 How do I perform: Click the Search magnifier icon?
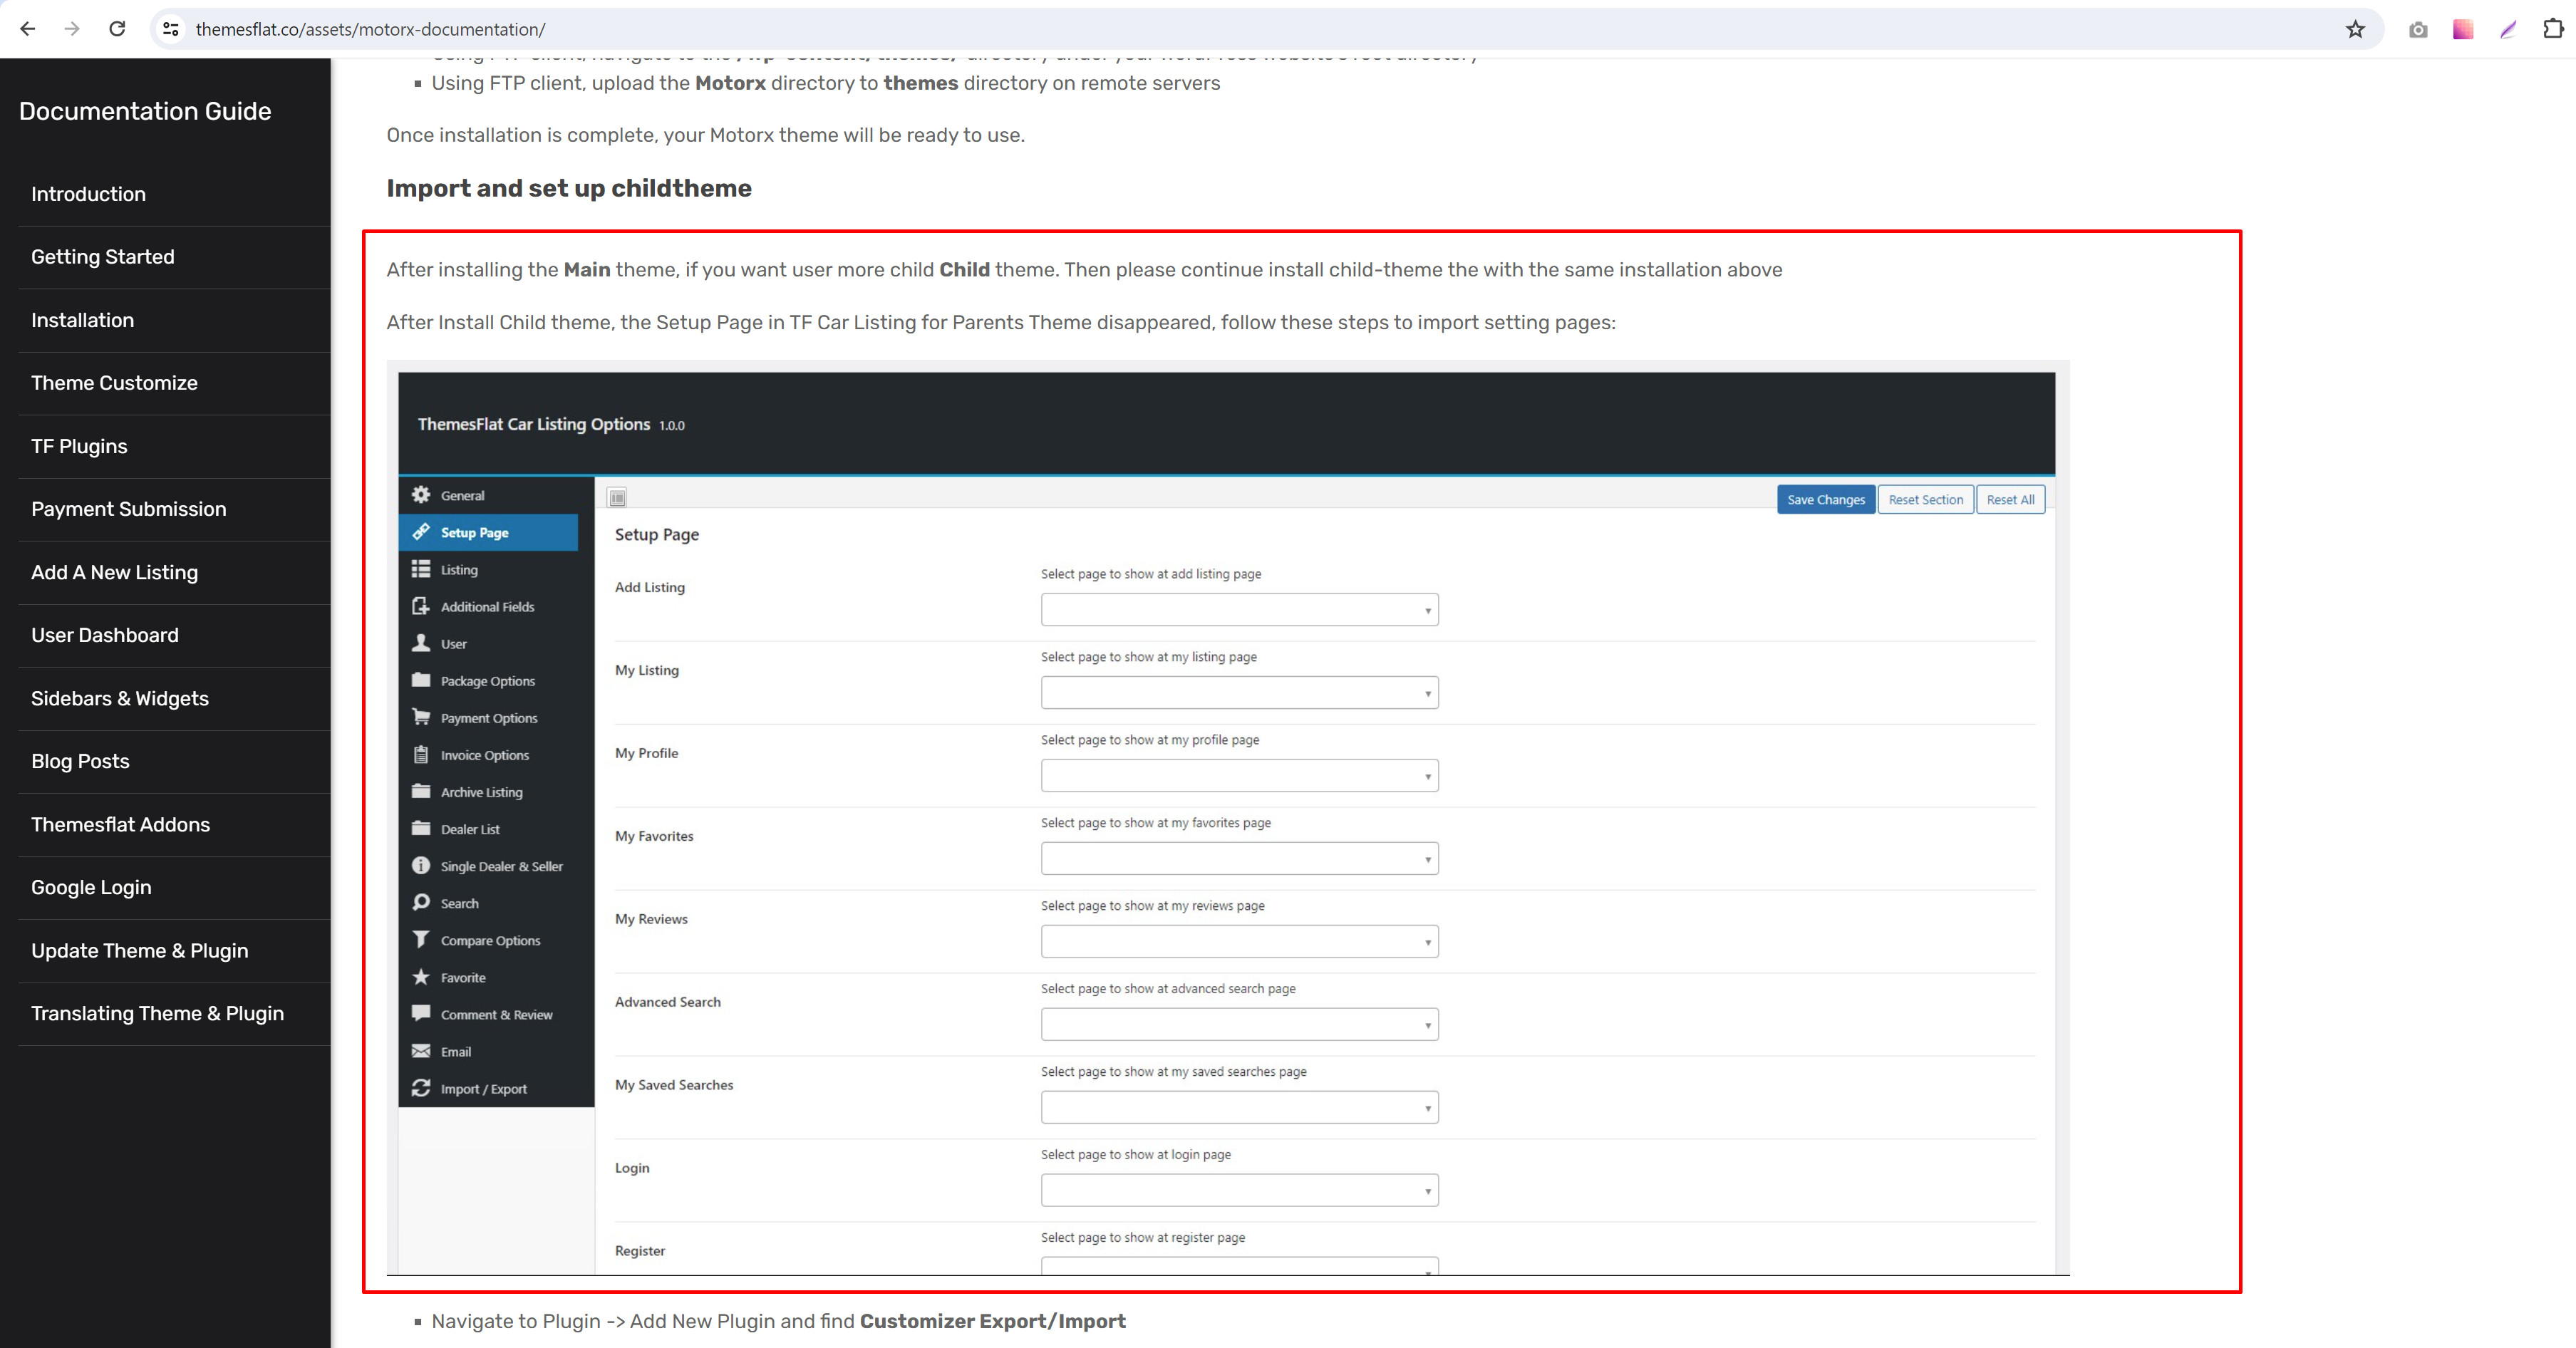click(x=421, y=902)
